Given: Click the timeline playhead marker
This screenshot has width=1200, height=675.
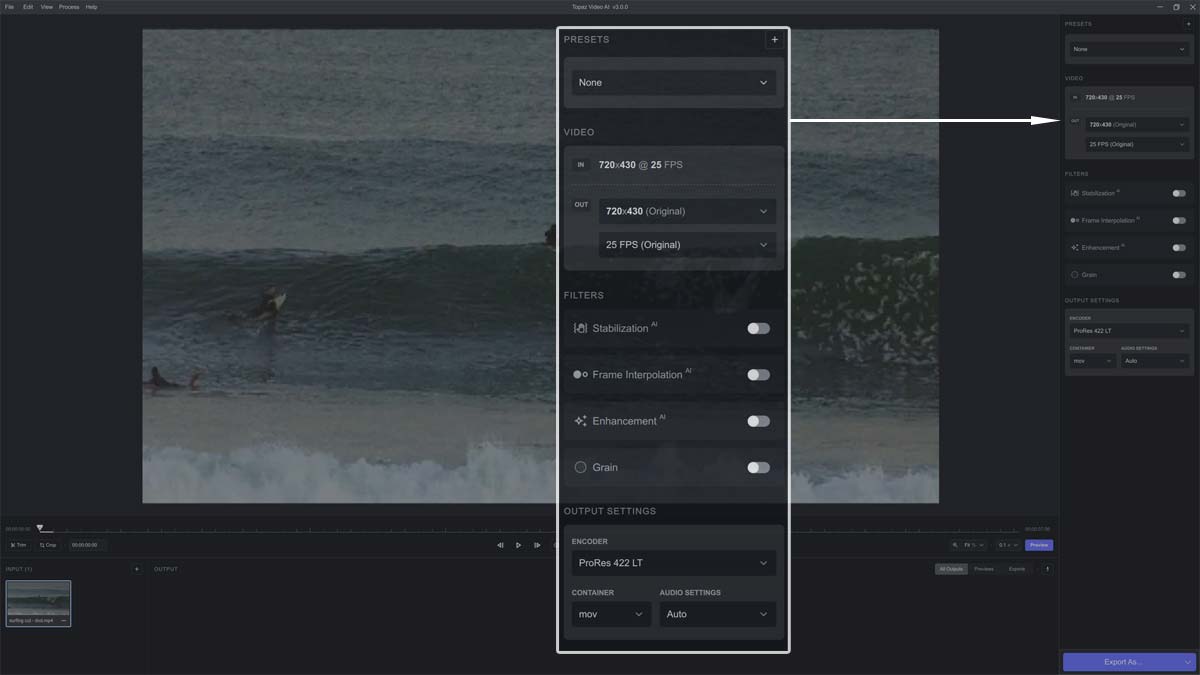Looking at the screenshot, I should click(41, 527).
